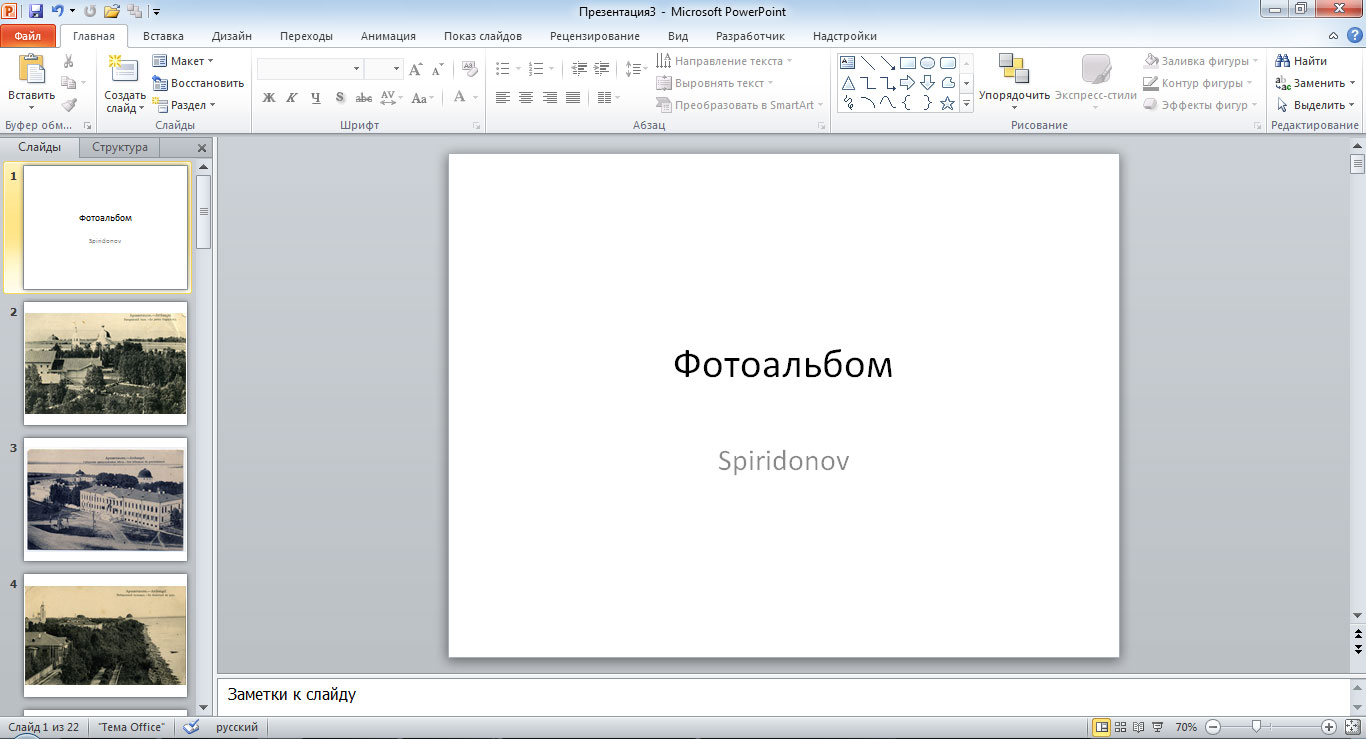Click the Format Painter brush icon
This screenshot has height=739, width=1366.
69,105
